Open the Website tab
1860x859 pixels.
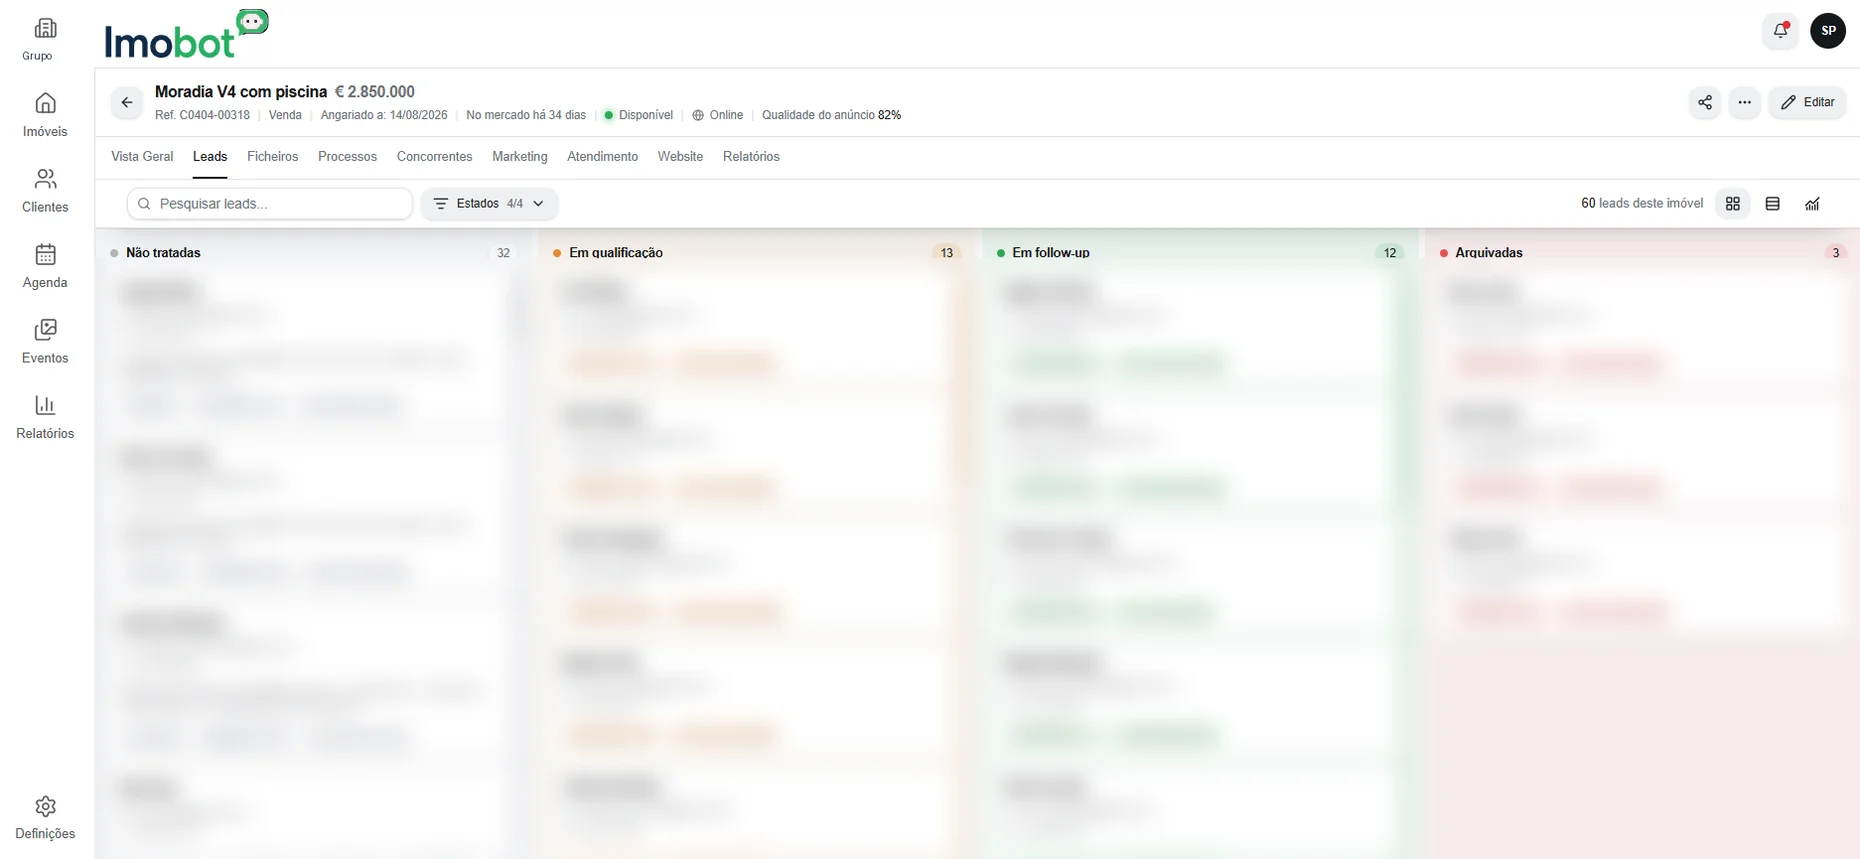[x=680, y=157]
